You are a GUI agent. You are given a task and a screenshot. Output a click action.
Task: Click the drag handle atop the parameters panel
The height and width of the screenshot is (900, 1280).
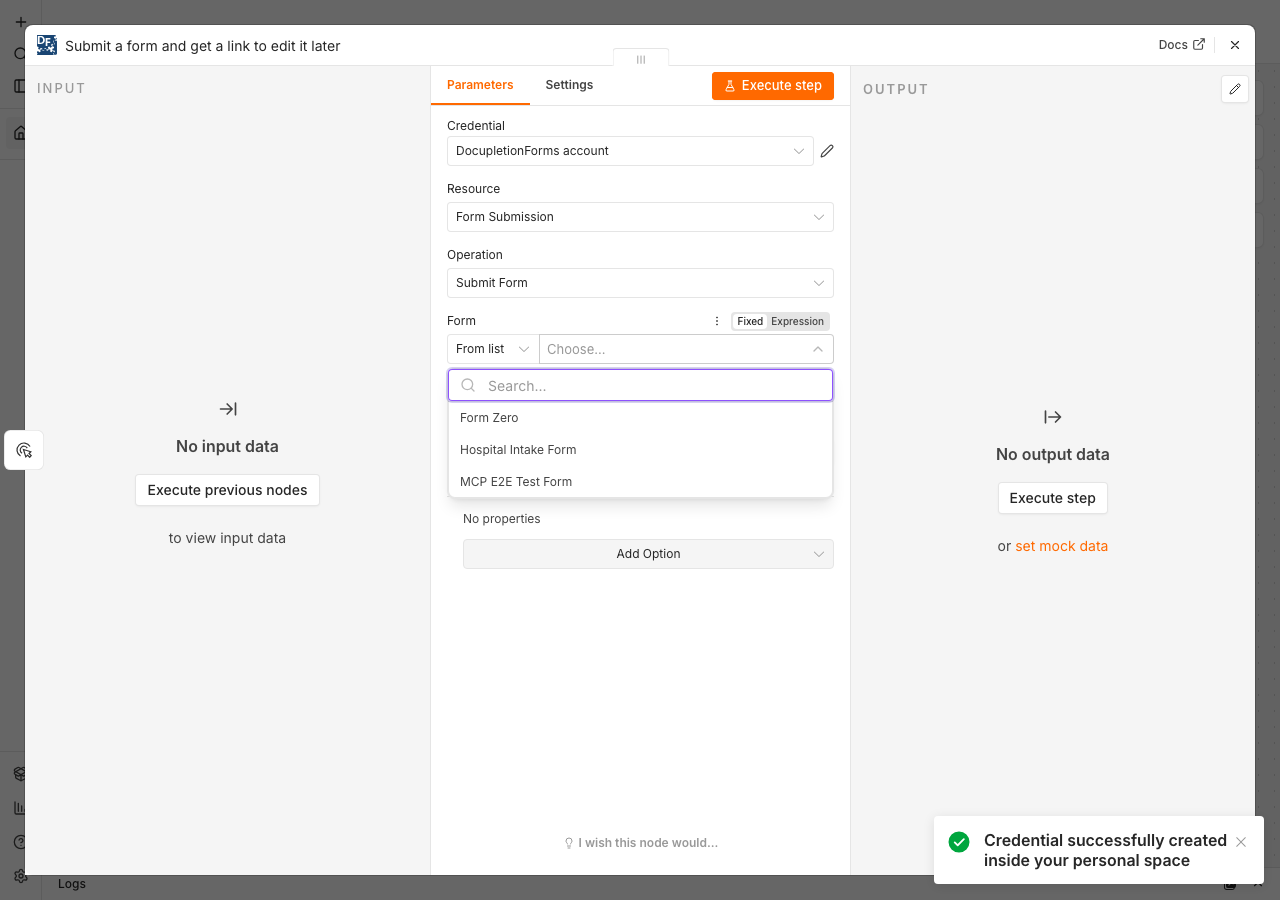pyautogui.click(x=641, y=59)
